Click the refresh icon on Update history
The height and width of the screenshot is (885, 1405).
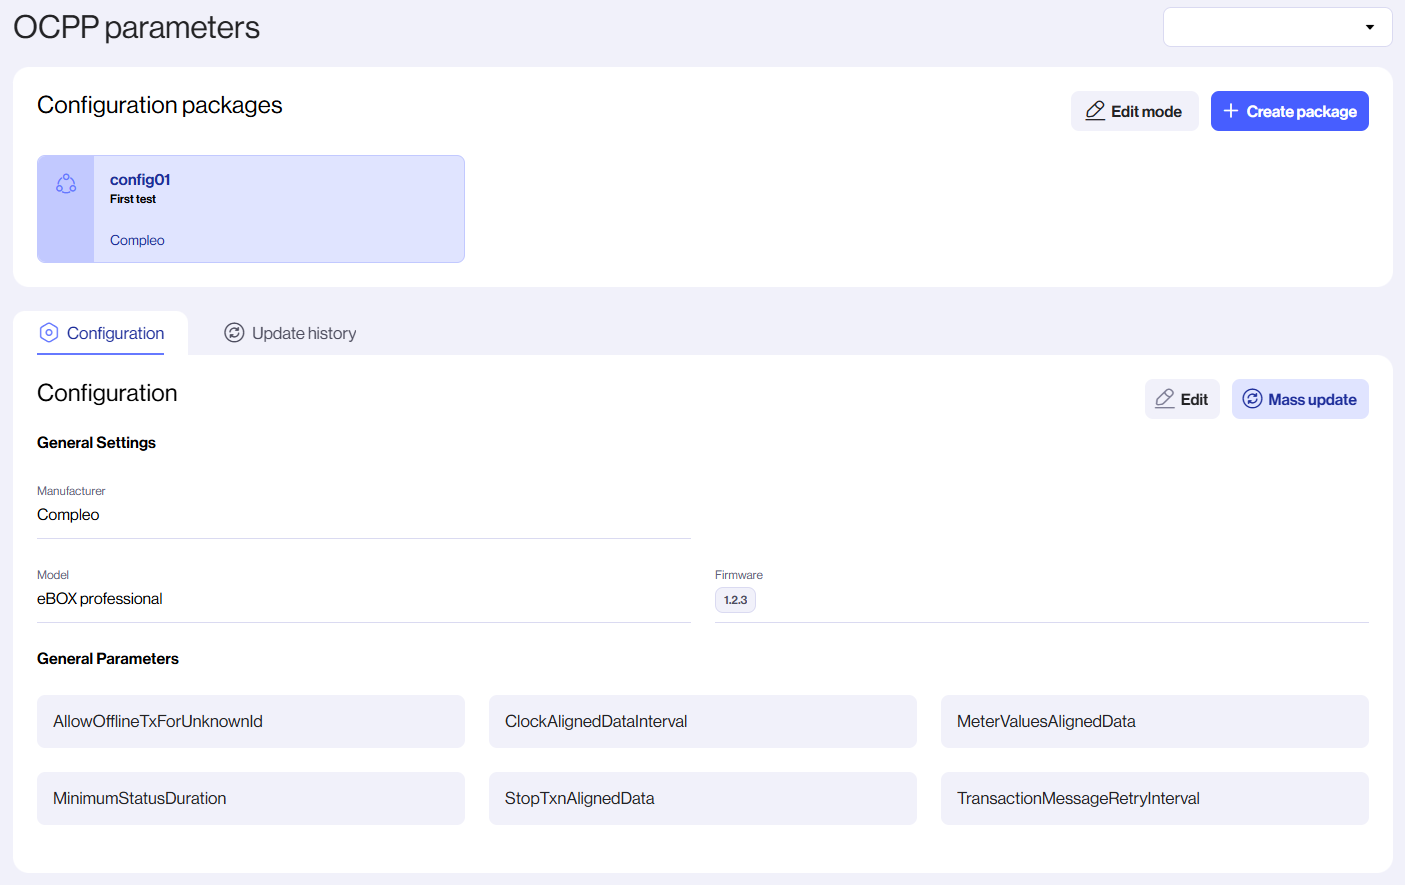tap(234, 333)
